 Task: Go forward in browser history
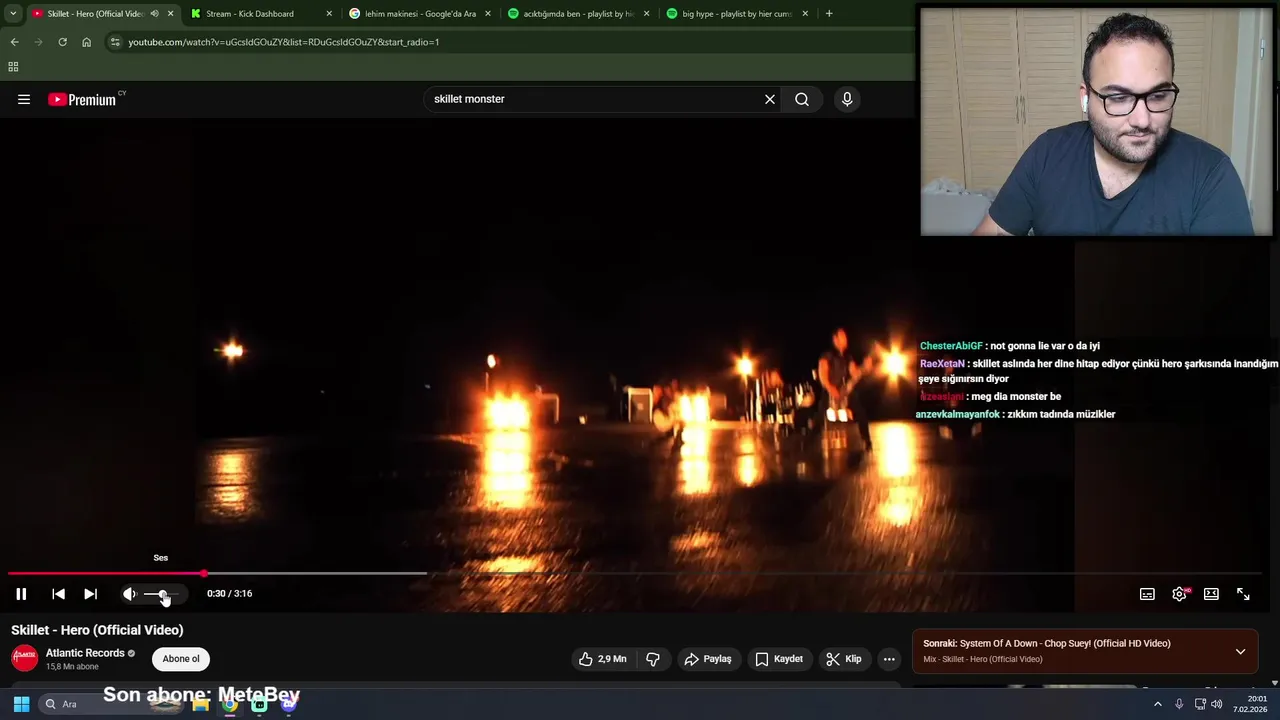coord(38,42)
